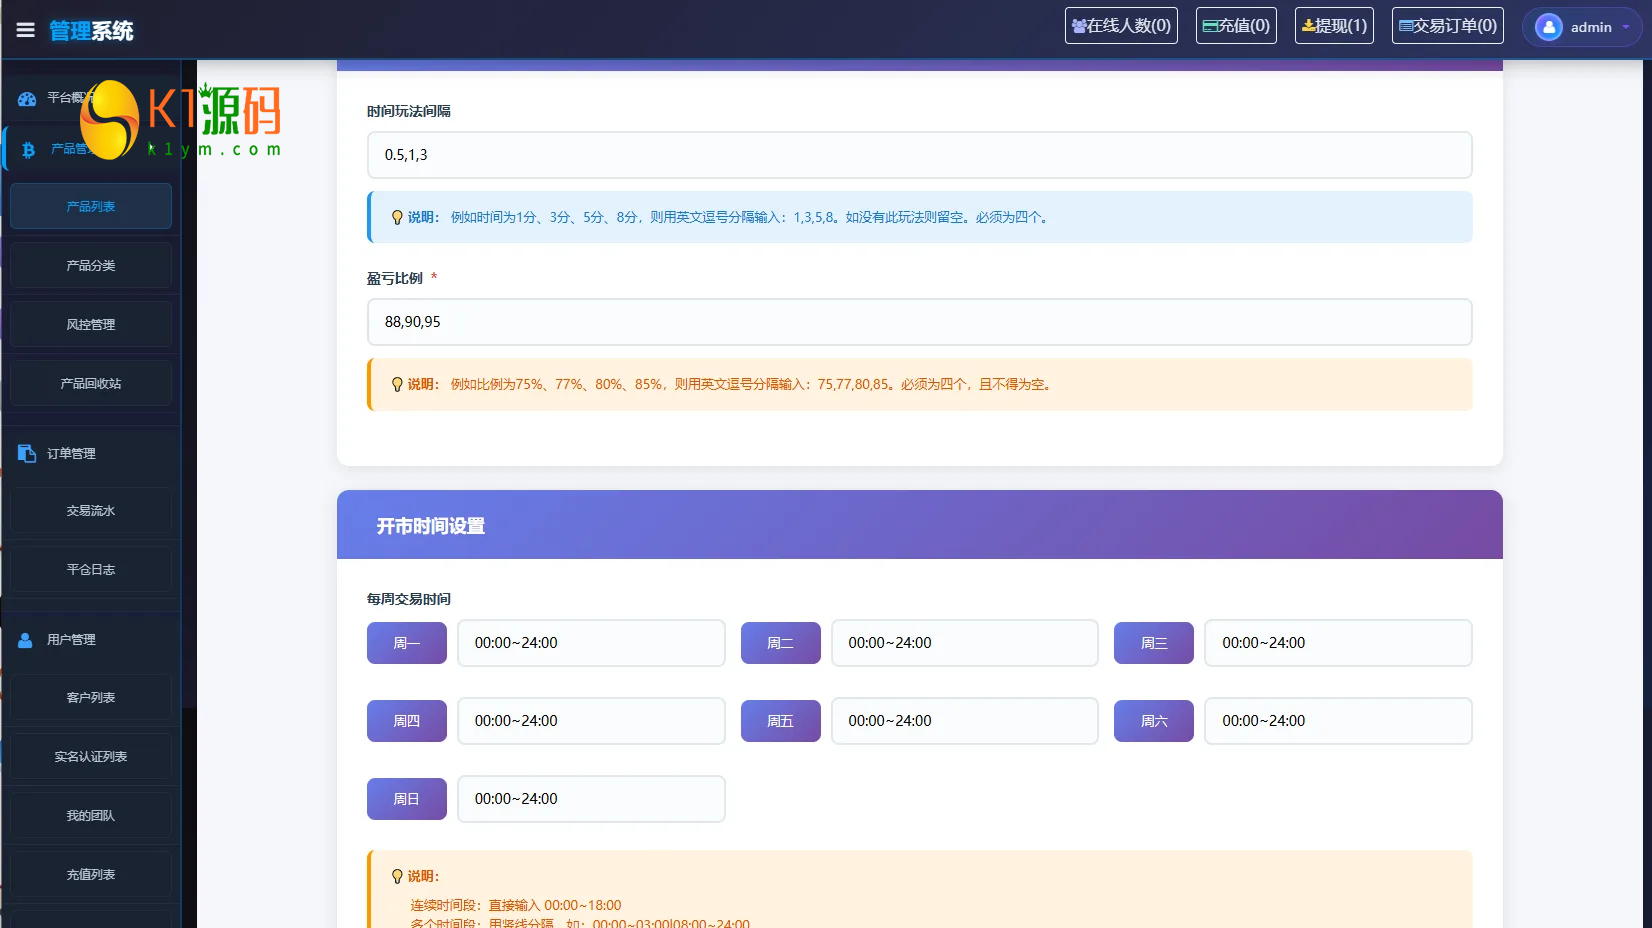Click lightbulb icon in trading-time 说明 note

[397, 876]
